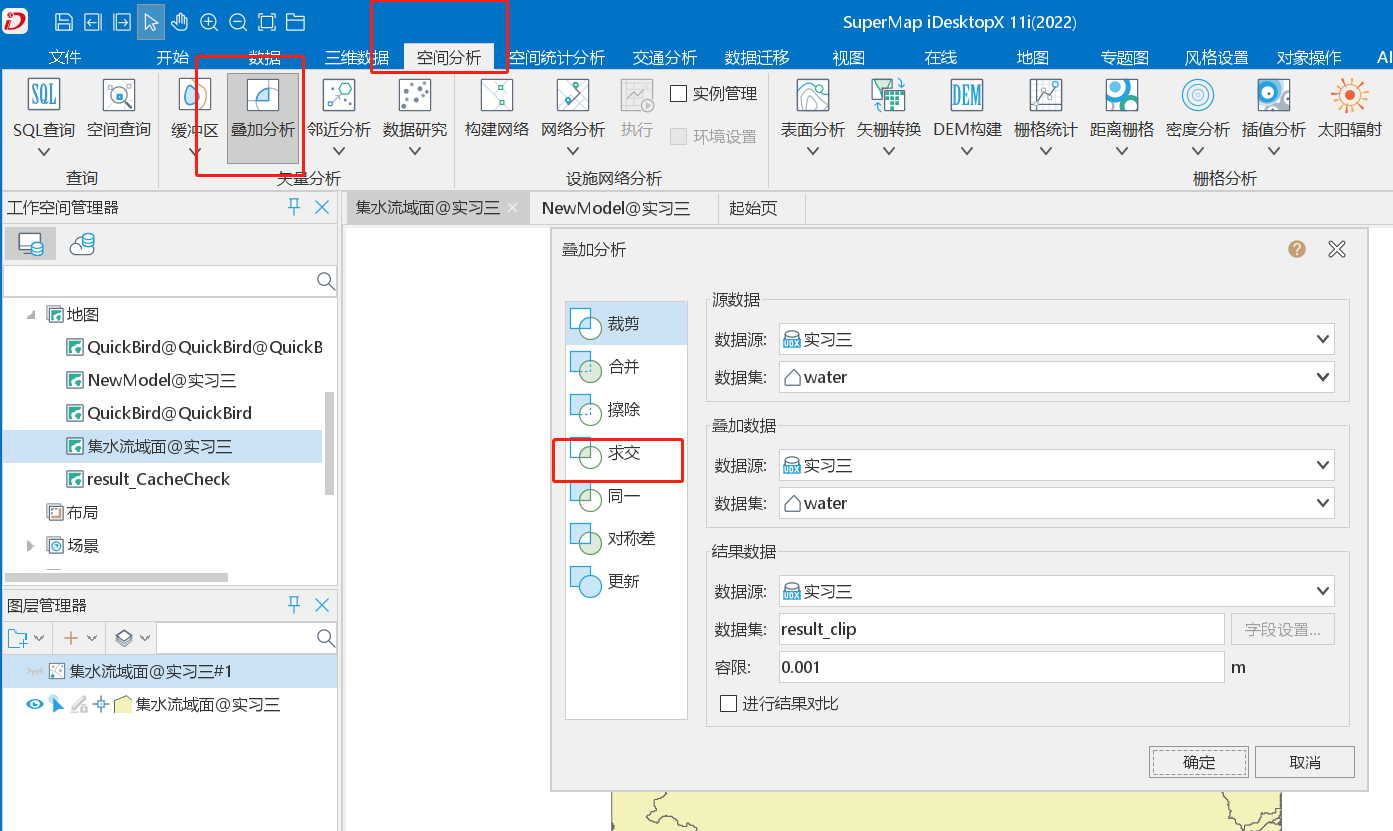Click the 容限 0.001 input field
The width and height of the screenshot is (1393, 831).
point(1001,667)
